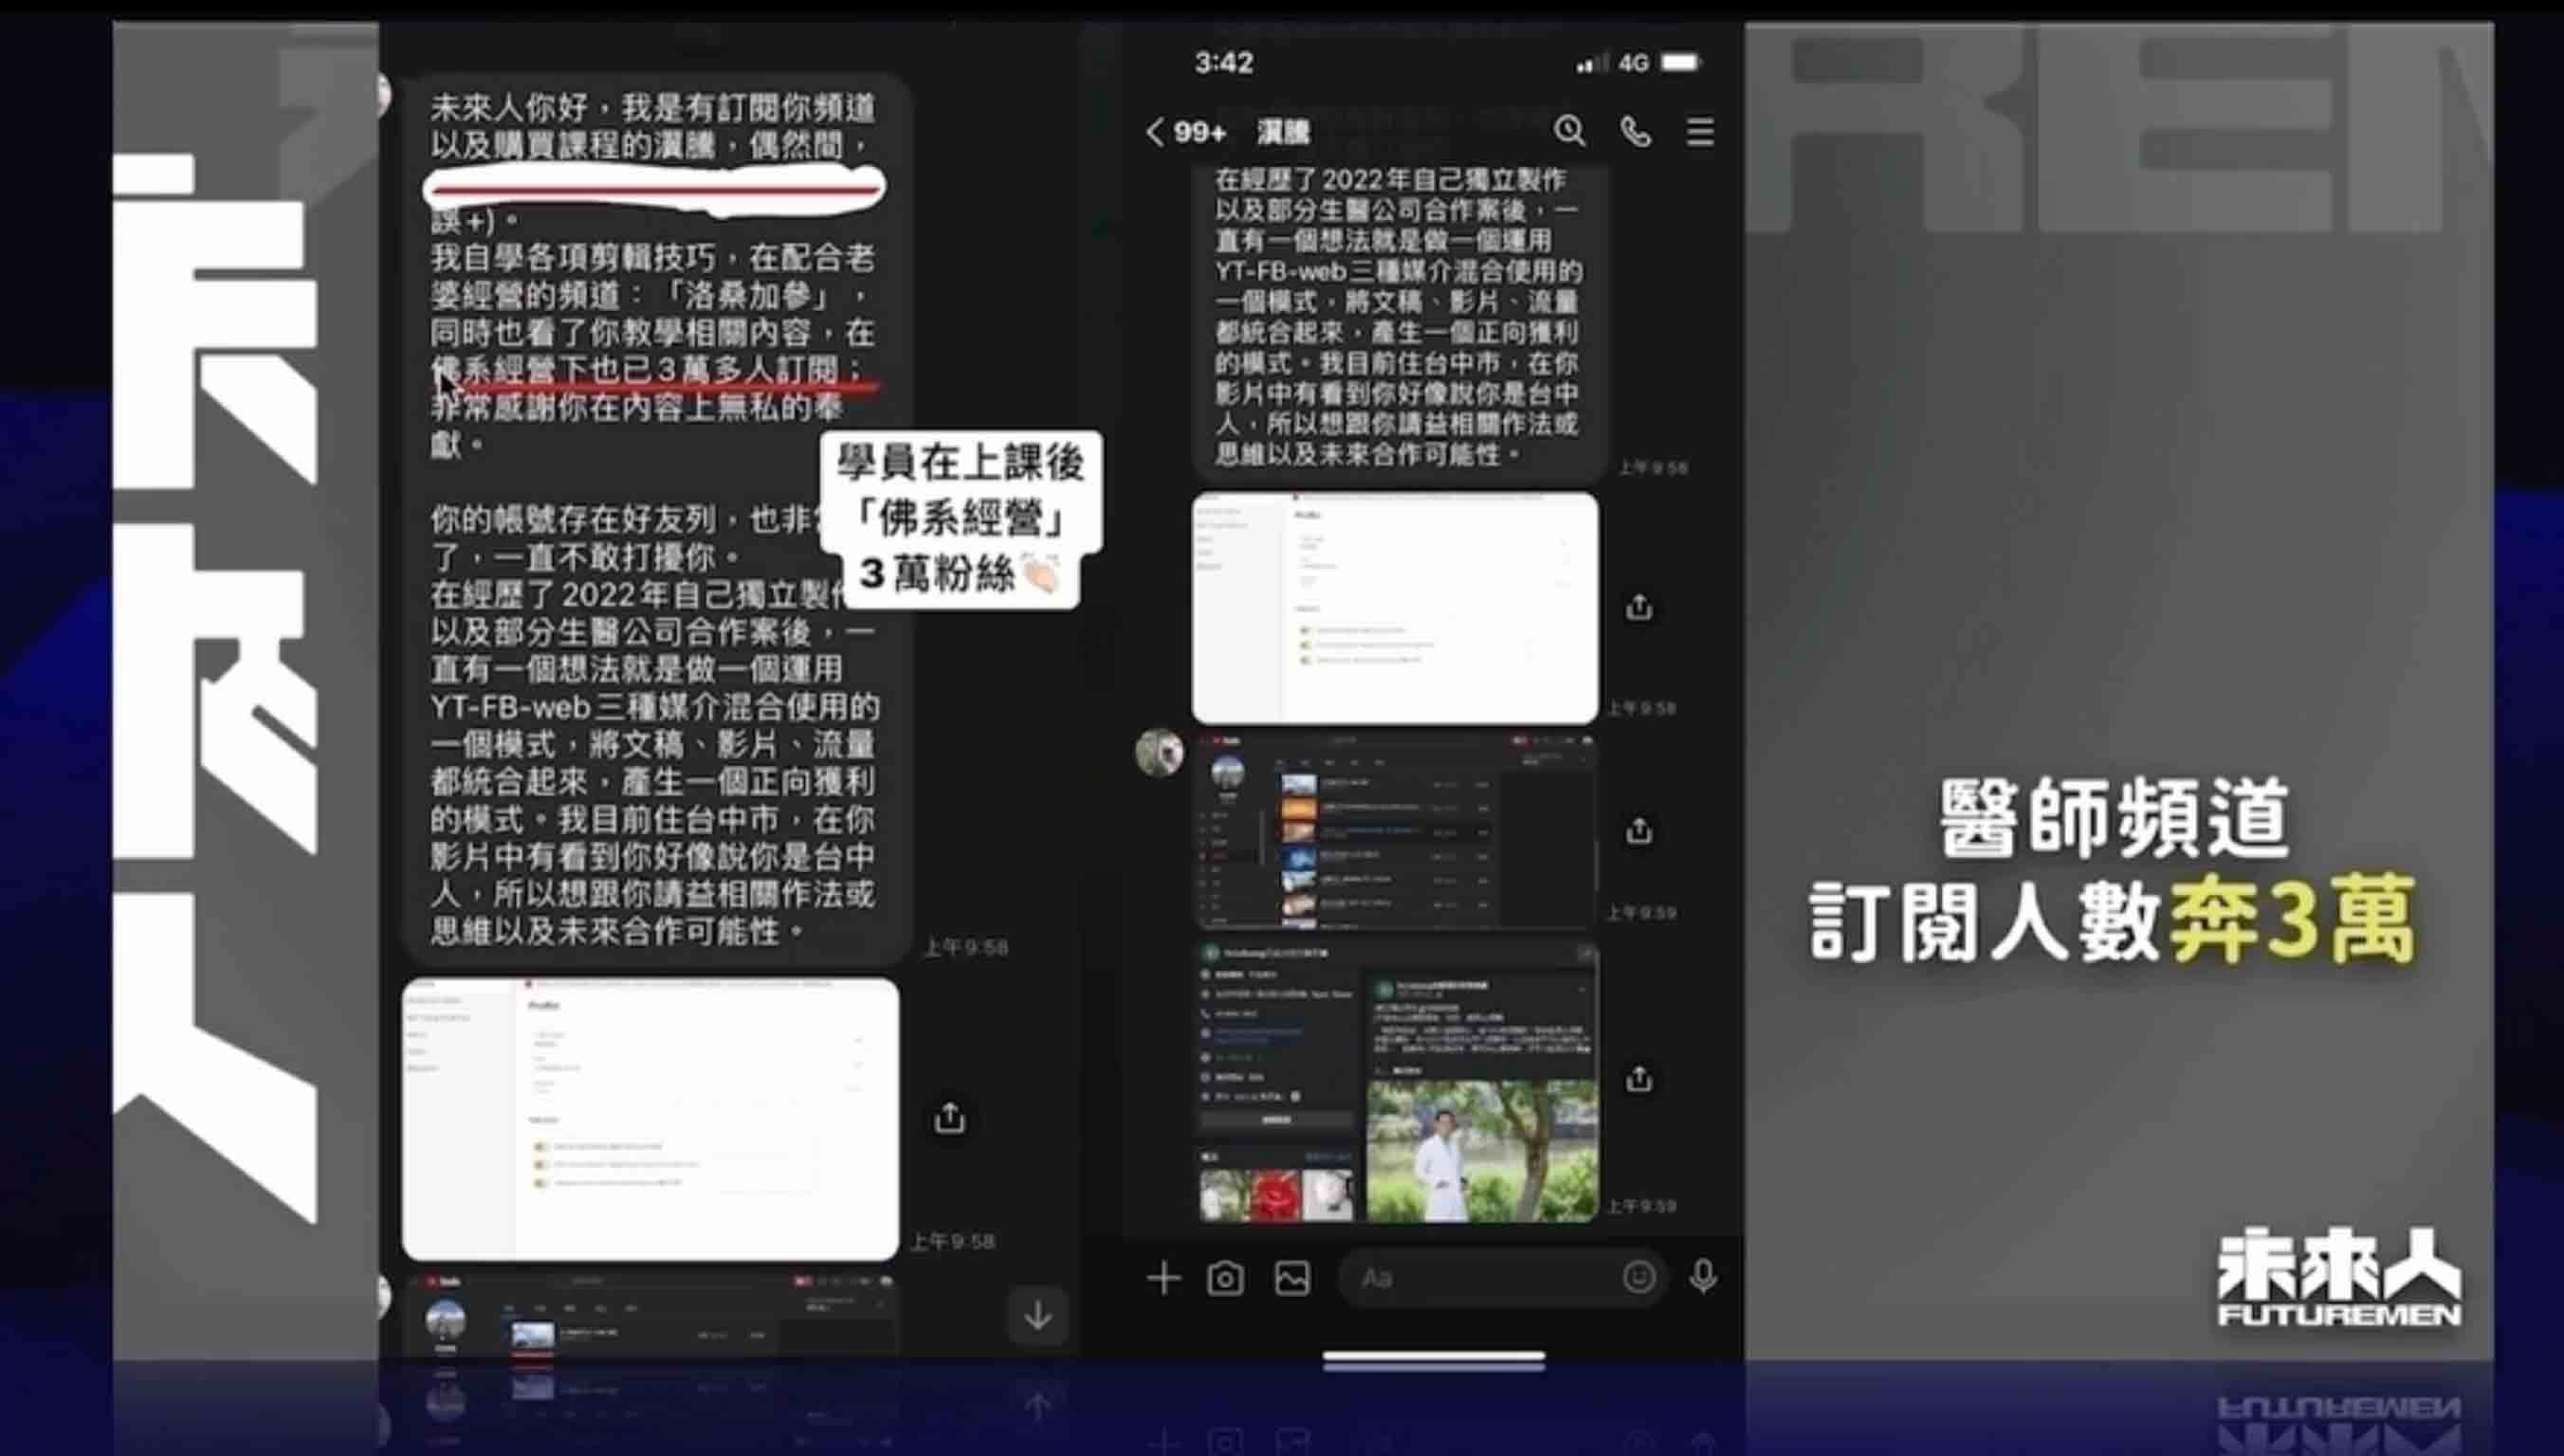
Task: Share the white profile screenshot in right chat
Action: [1639, 607]
